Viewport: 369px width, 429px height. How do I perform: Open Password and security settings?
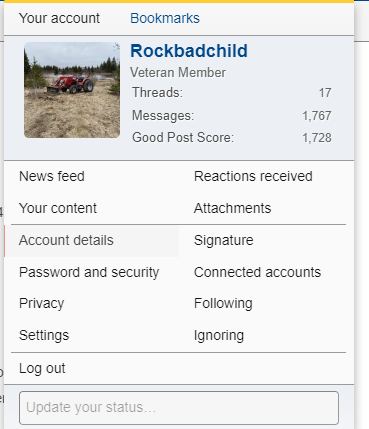click(x=89, y=272)
